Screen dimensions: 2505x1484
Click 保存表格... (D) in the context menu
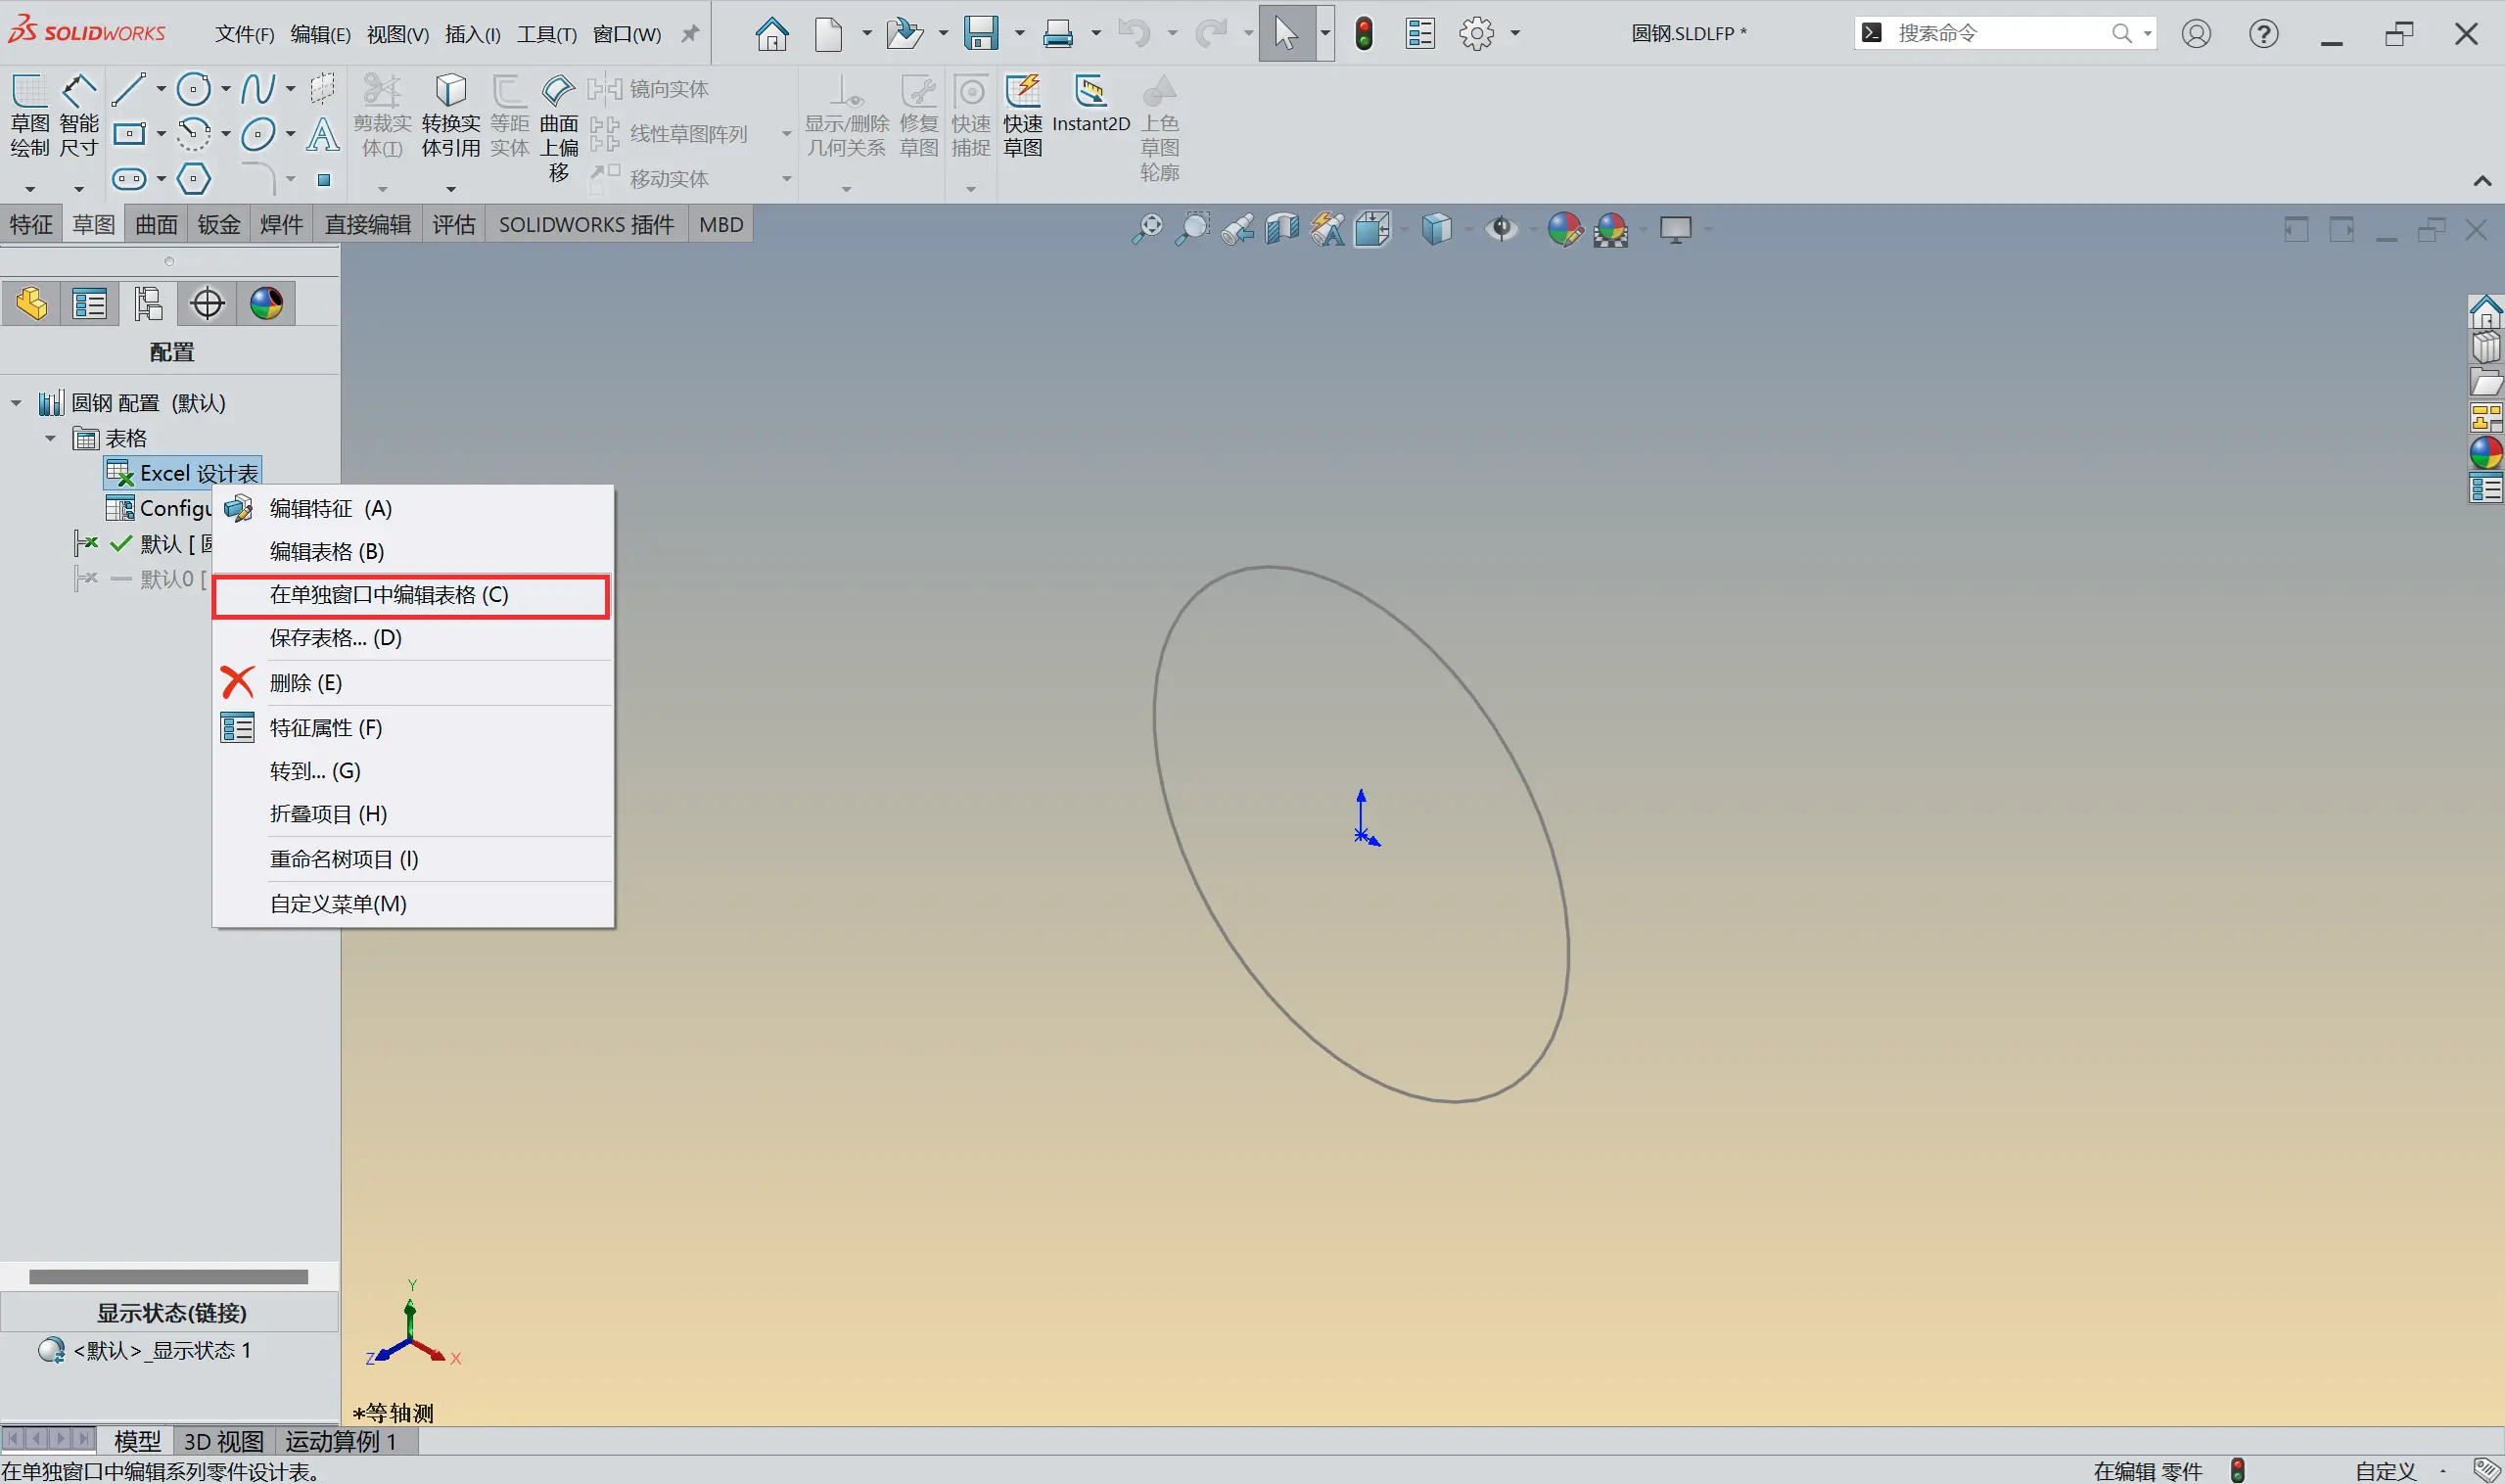coord(335,638)
